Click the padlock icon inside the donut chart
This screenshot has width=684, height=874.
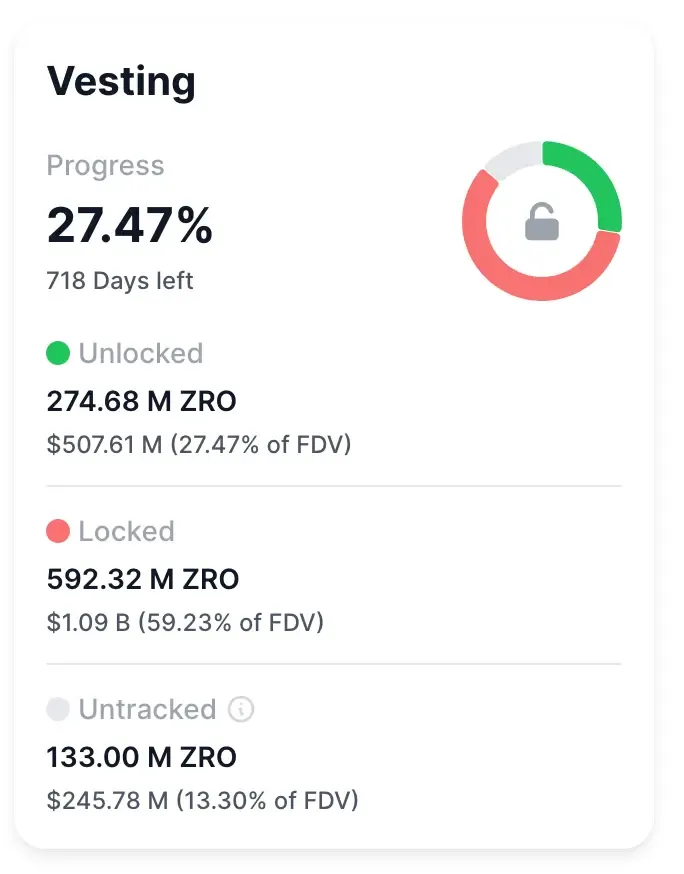(x=543, y=221)
